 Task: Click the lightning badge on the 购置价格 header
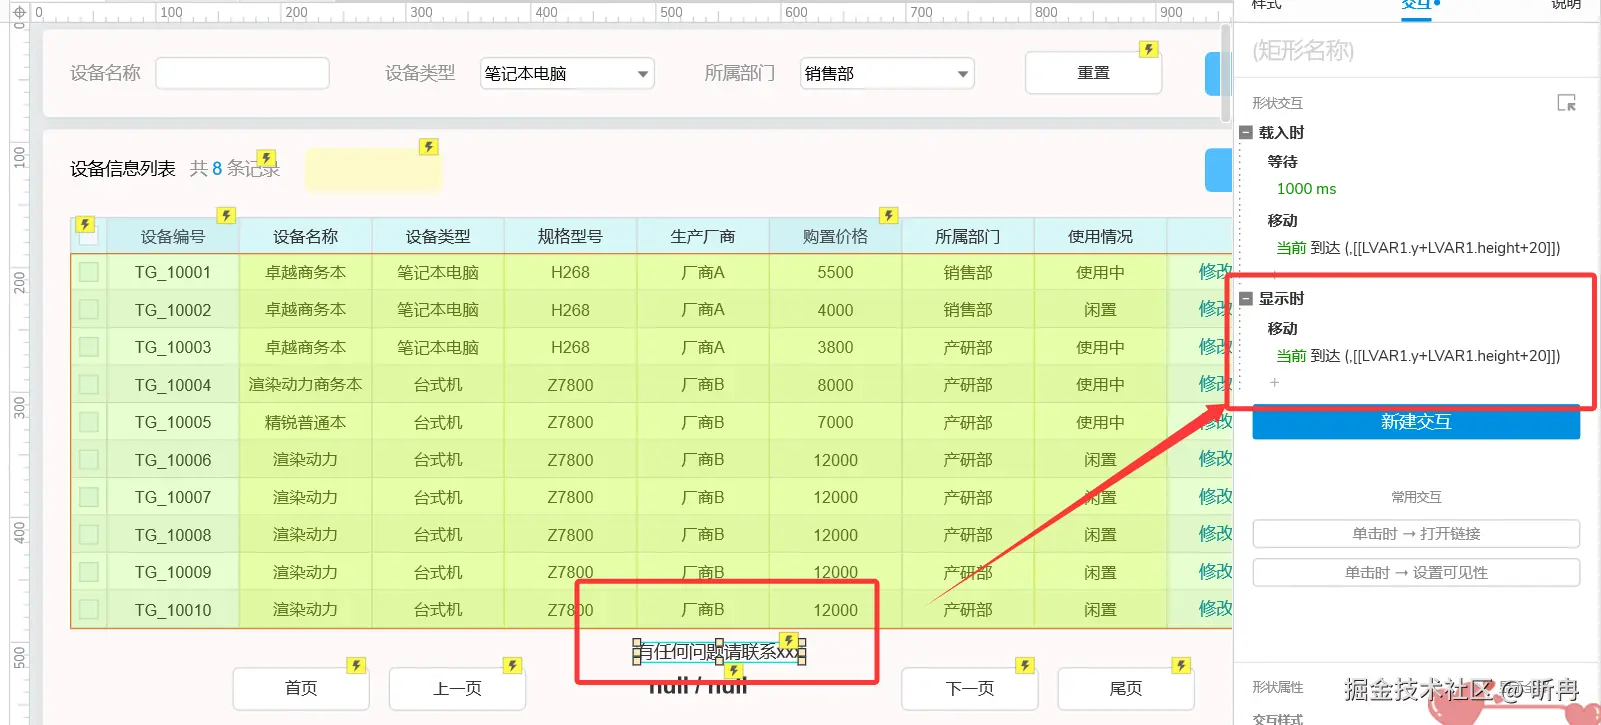coord(889,215)
